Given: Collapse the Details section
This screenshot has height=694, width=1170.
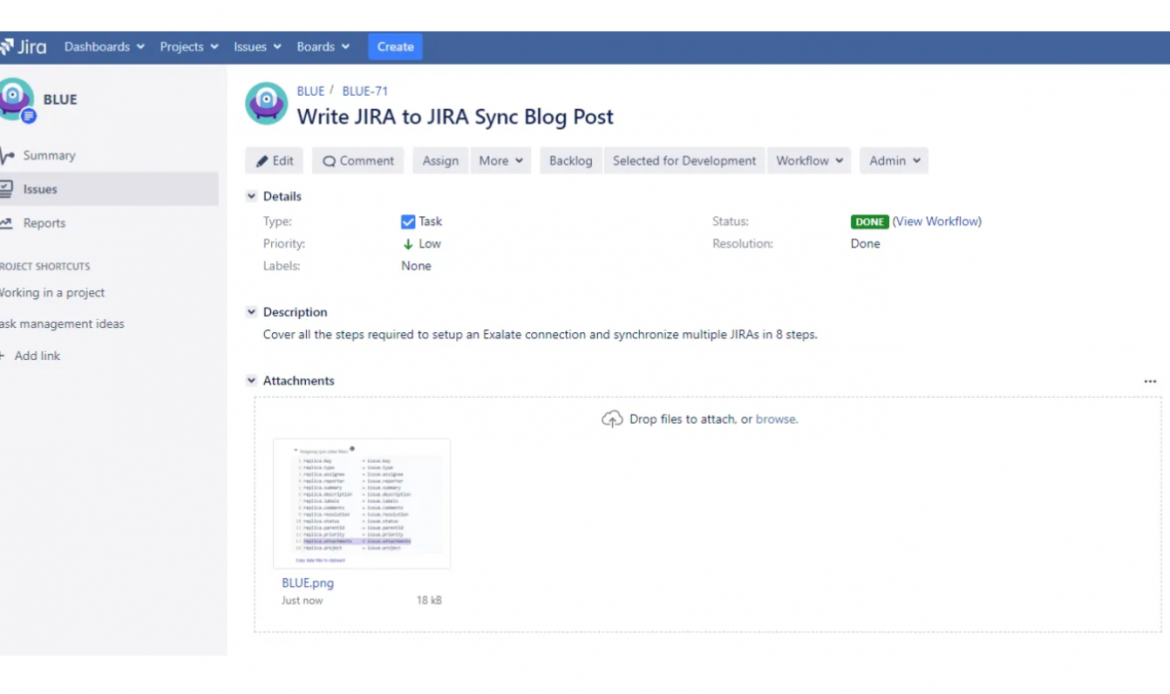Looking at the screenshot, I should 251,196.
